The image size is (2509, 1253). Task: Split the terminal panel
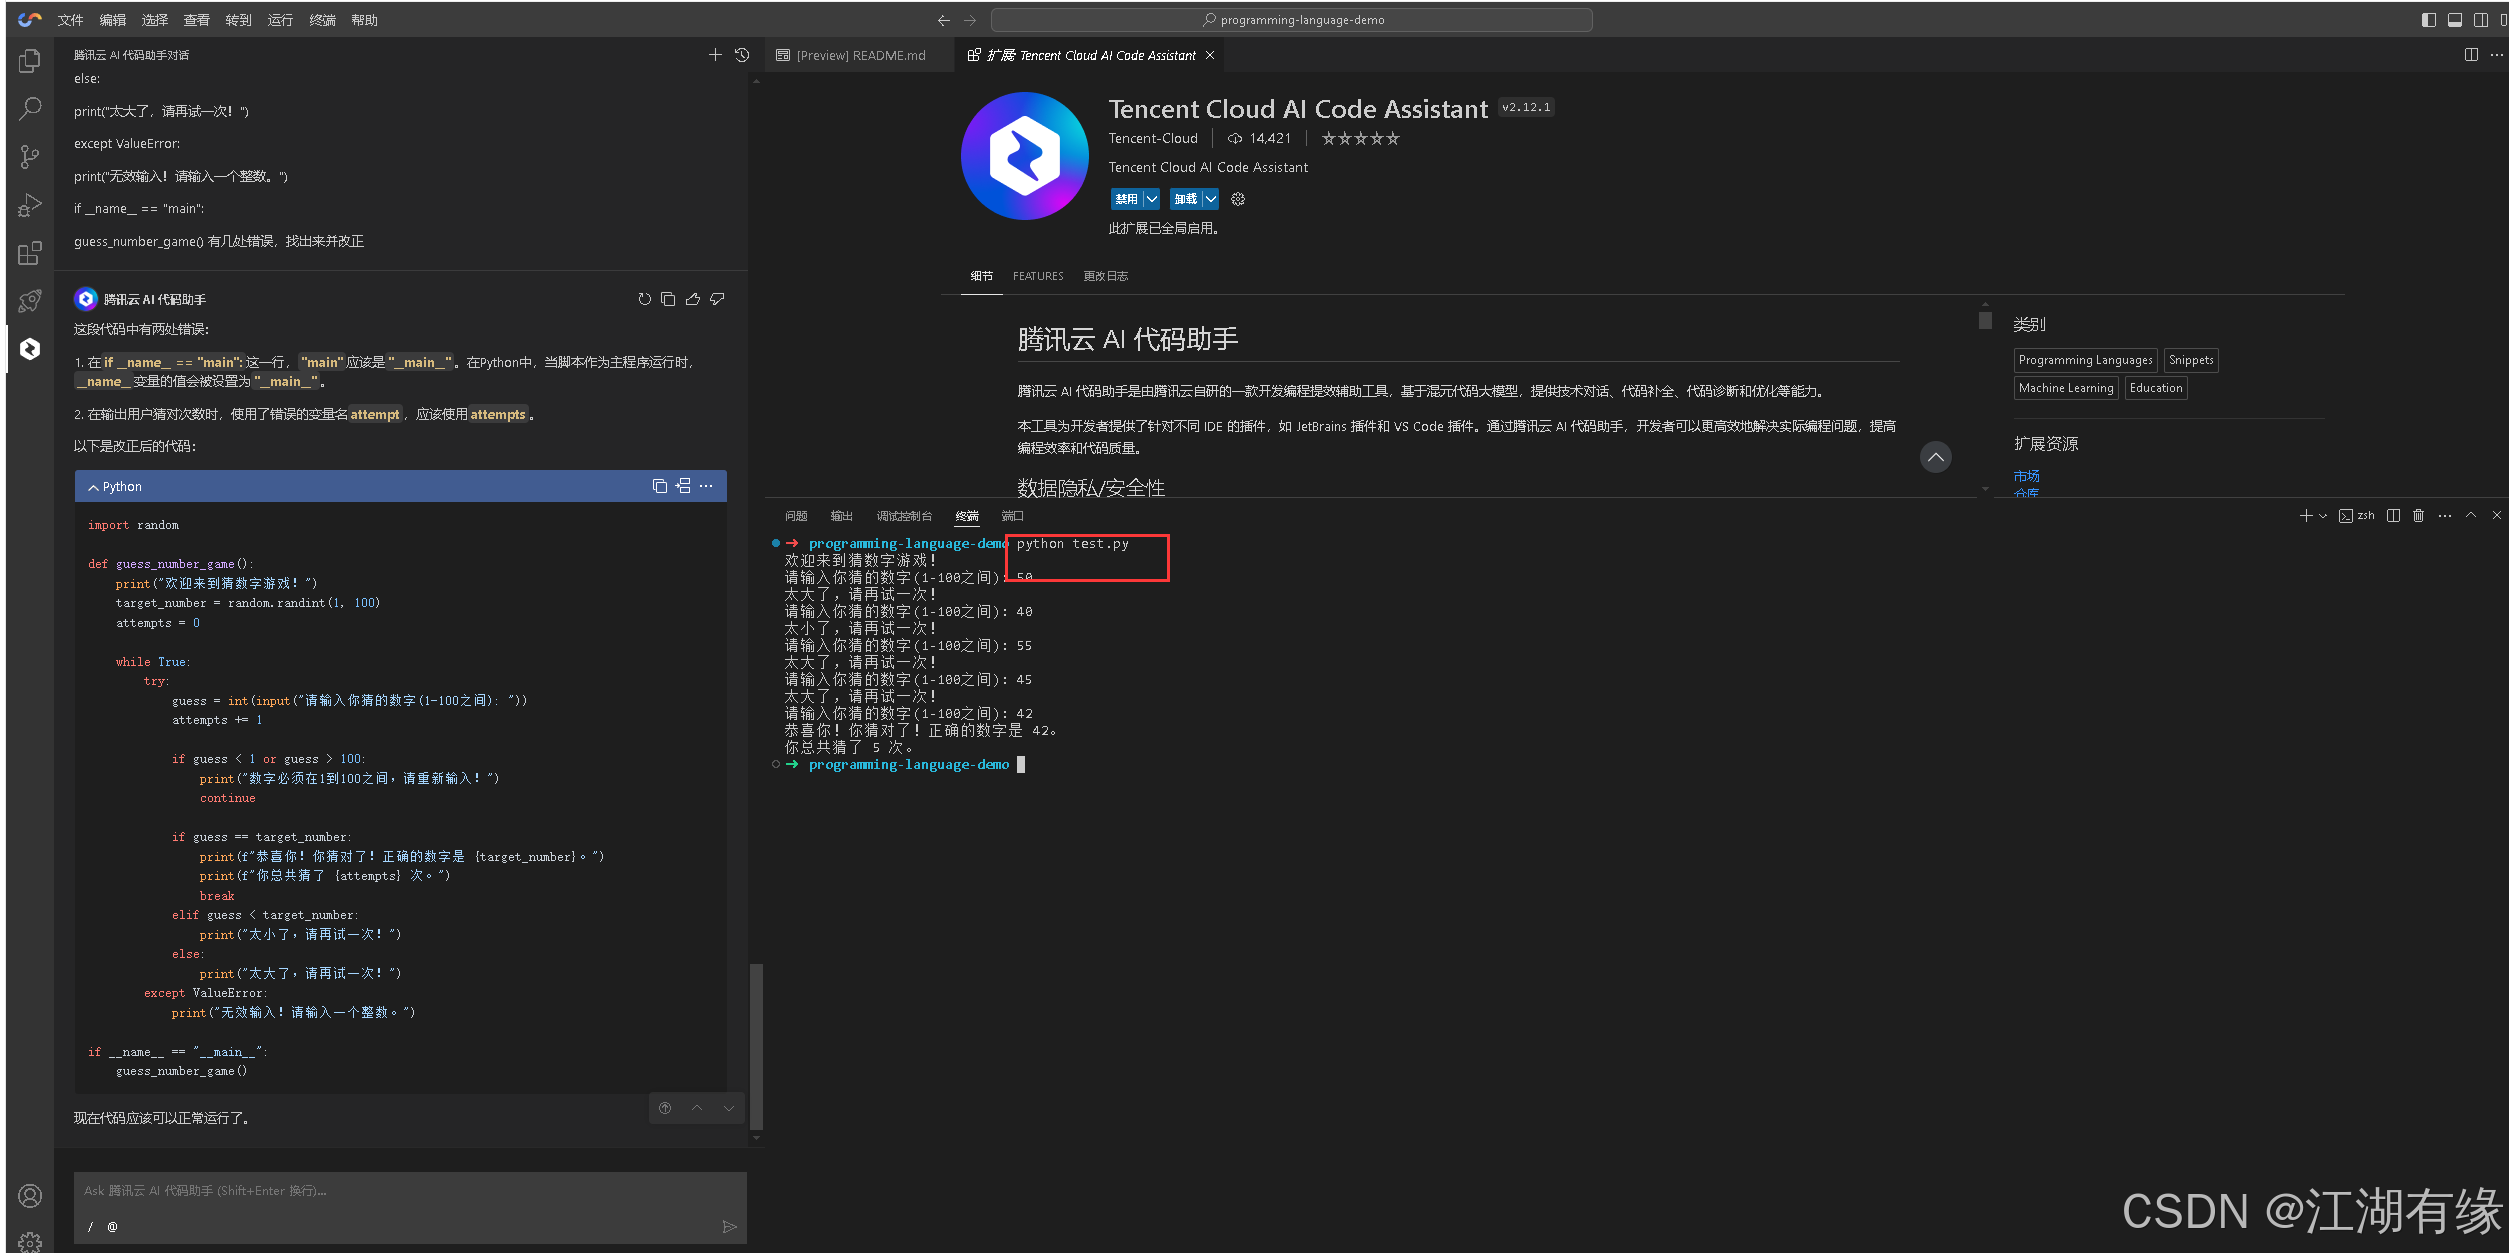(x=2393, y=516)
